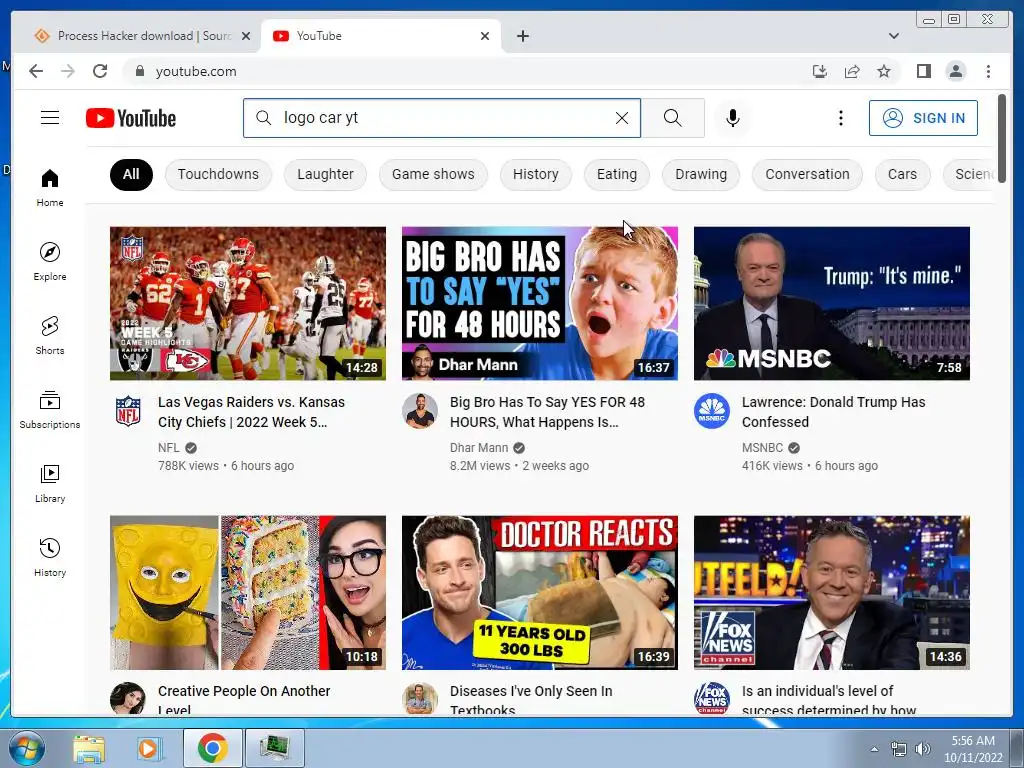Open the YouTube hamburger guide menu
This screenshot has width=1024, height=768.
point(50,118)
